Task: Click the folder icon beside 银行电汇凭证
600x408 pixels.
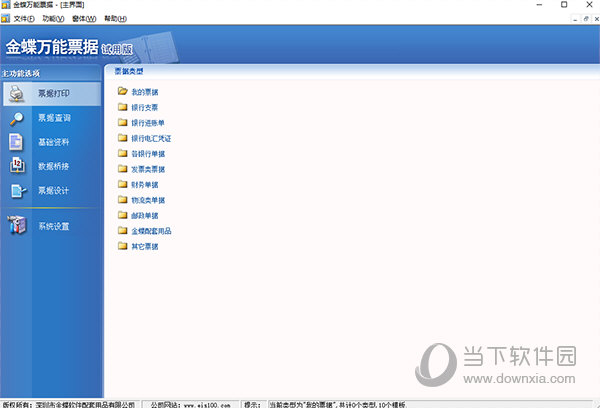Action: pos(122,138)
